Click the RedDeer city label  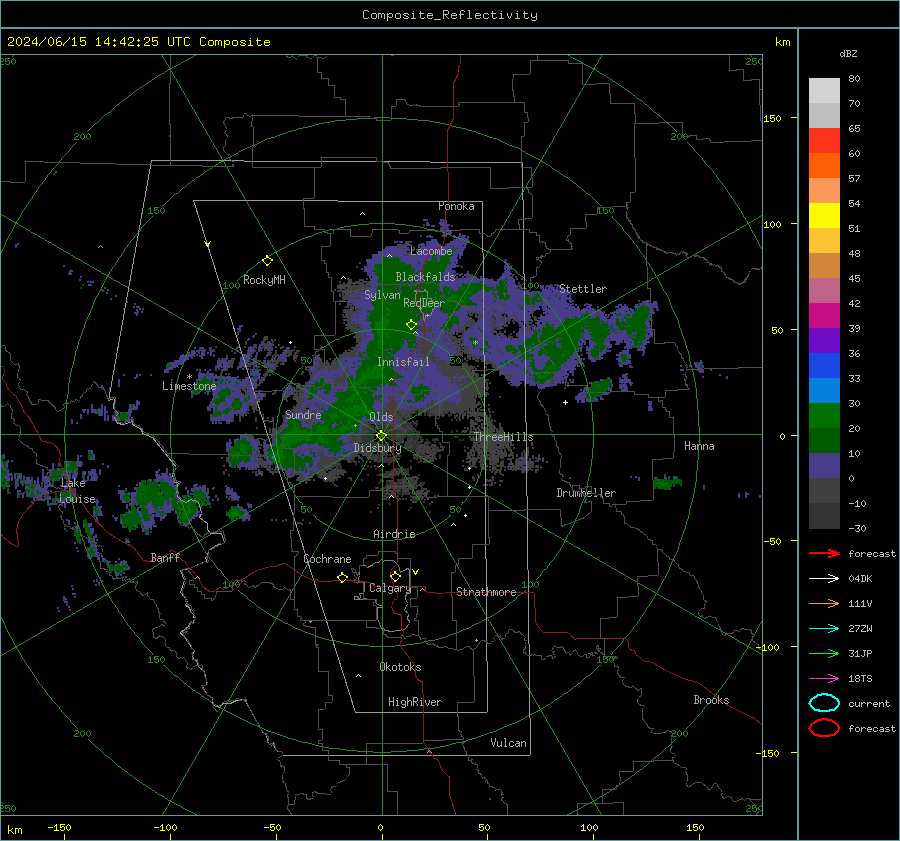[424, 303]
